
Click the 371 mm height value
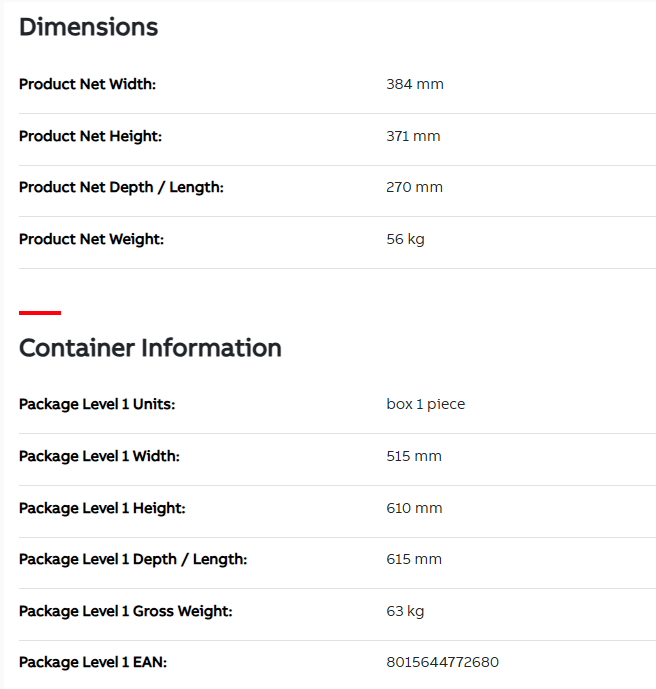[413, 136]
